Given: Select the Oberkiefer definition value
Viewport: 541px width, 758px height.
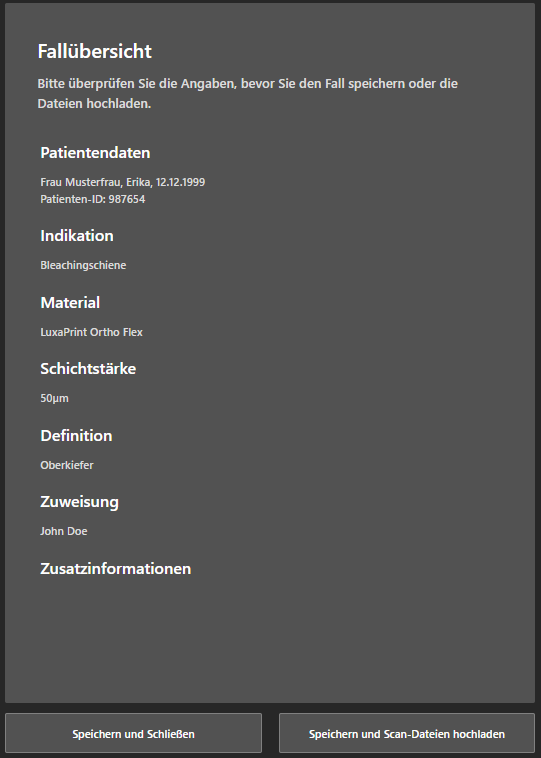Looking at the screenshot, I should point(67,465).
